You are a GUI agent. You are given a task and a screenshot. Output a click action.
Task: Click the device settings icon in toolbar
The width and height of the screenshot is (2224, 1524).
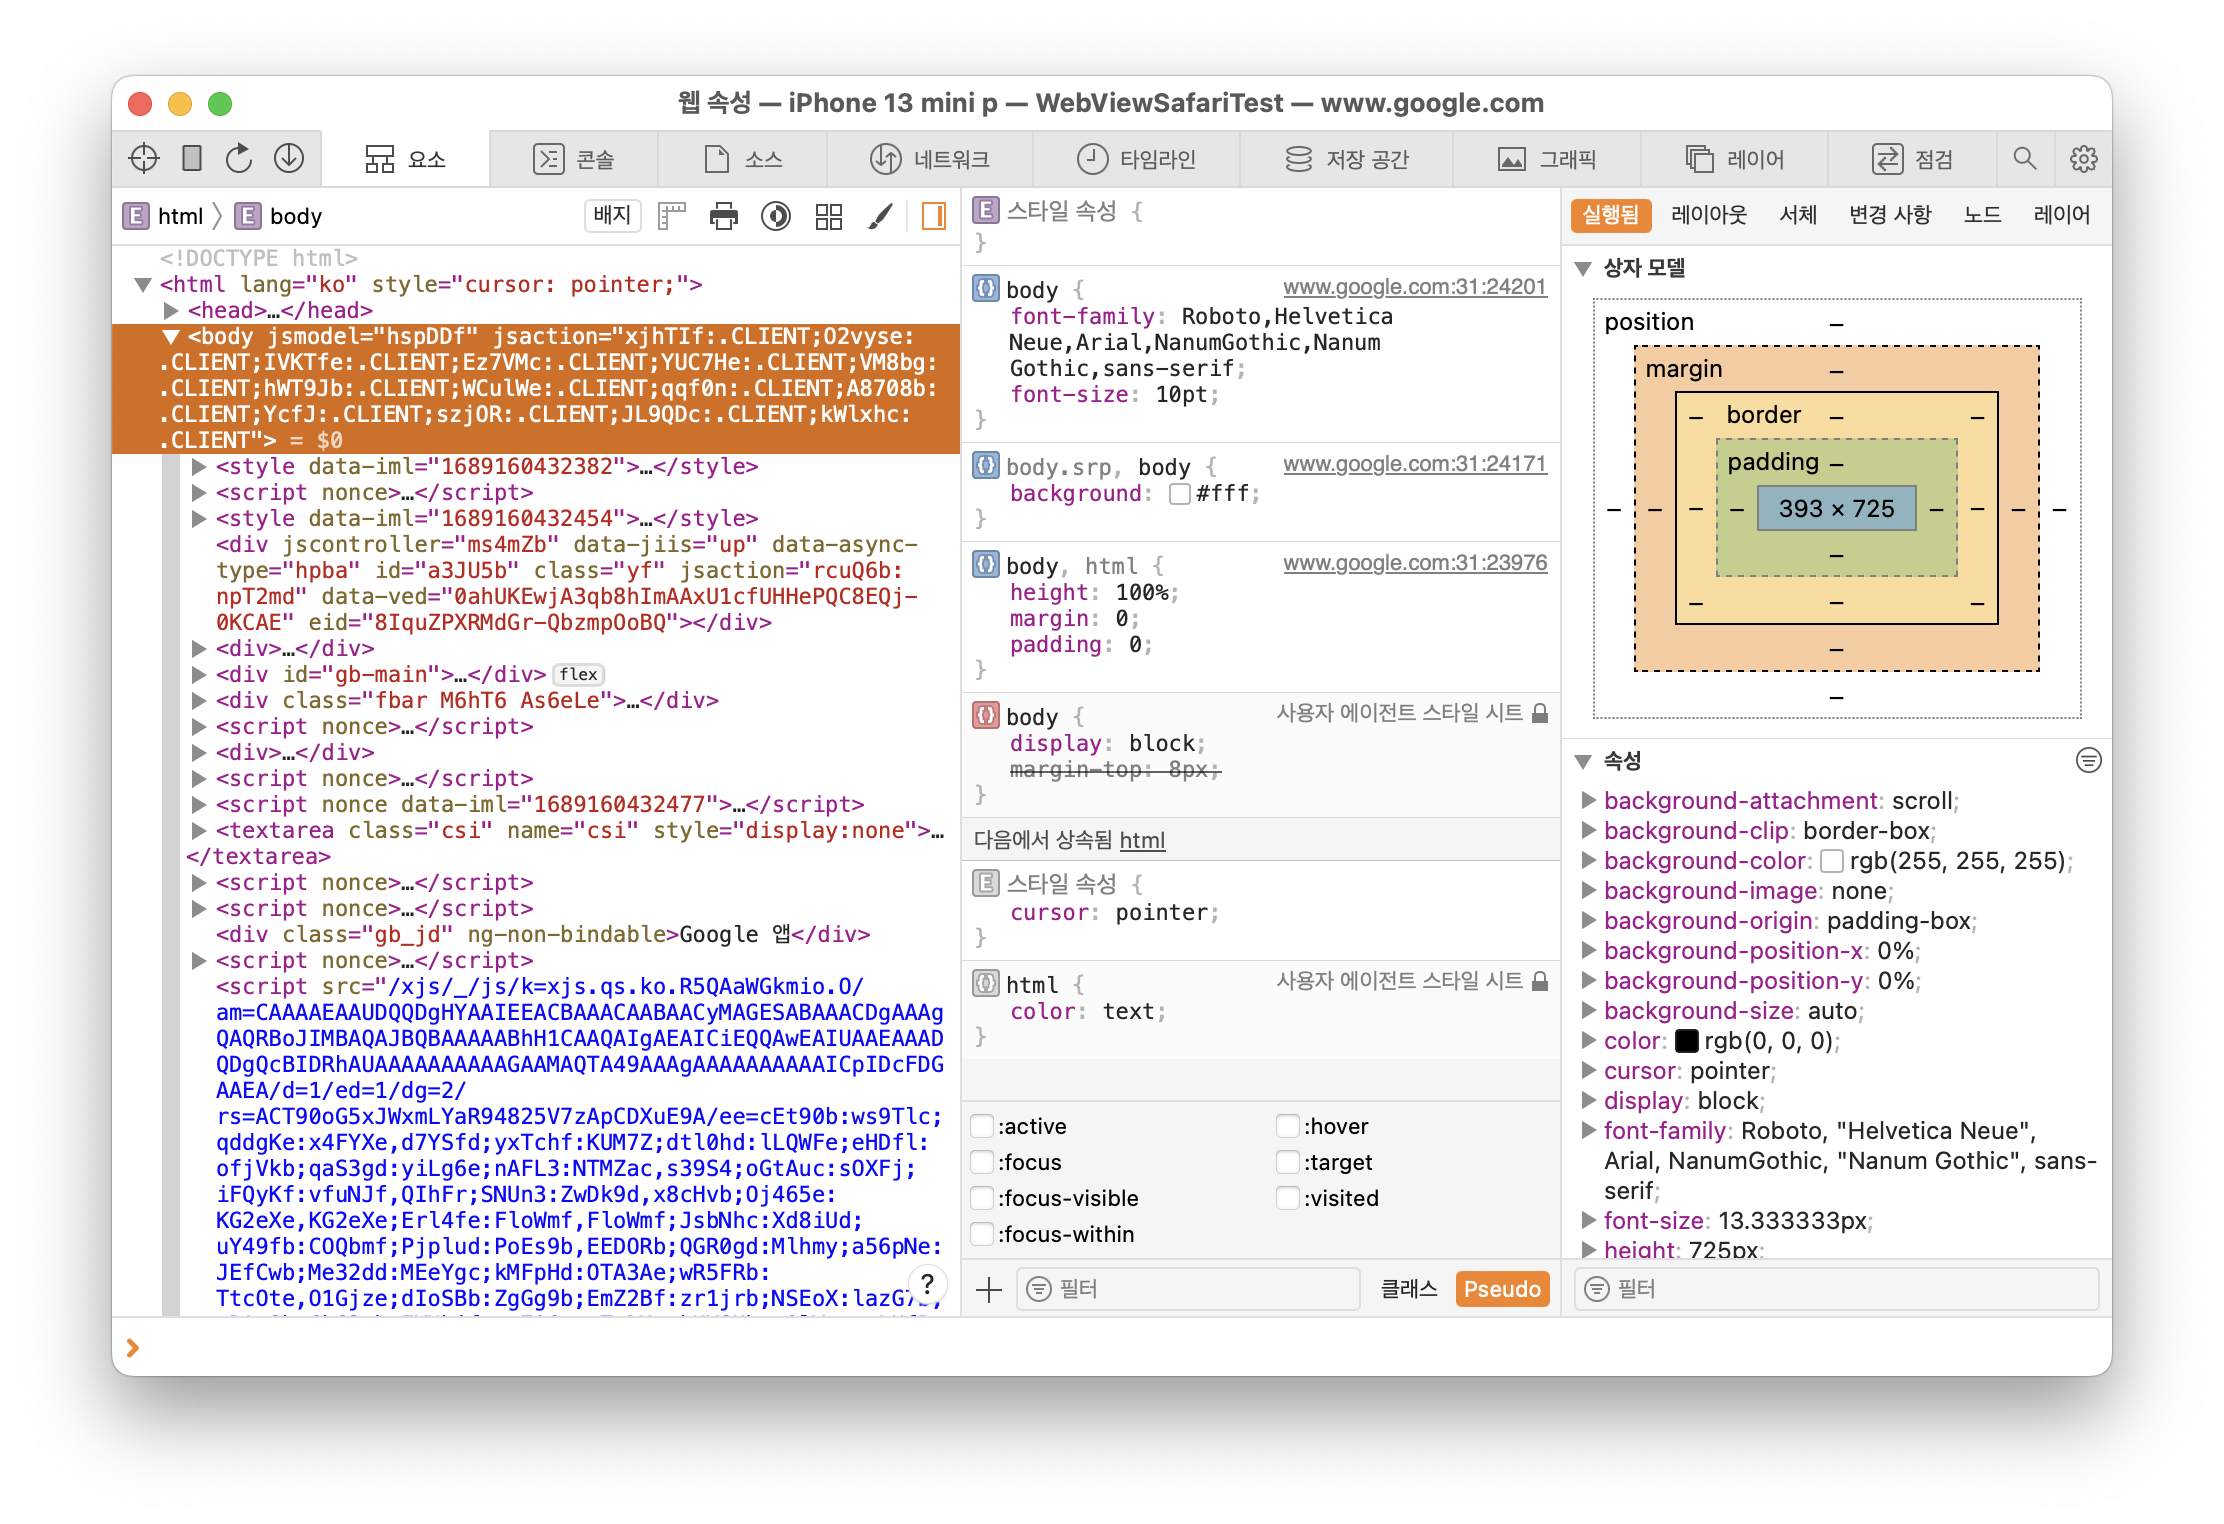point(192,158)
